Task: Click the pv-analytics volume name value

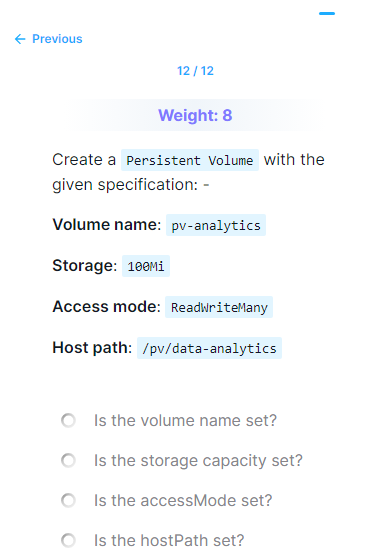Action: tap(216, 225)
